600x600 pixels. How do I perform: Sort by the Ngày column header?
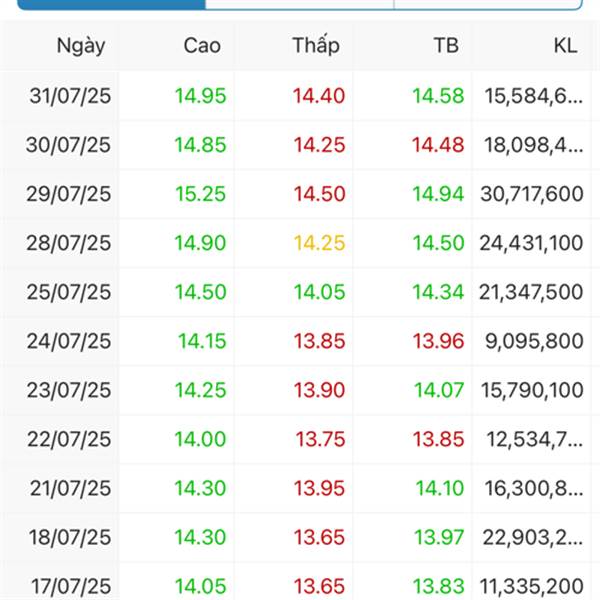[x=80, y=45]
